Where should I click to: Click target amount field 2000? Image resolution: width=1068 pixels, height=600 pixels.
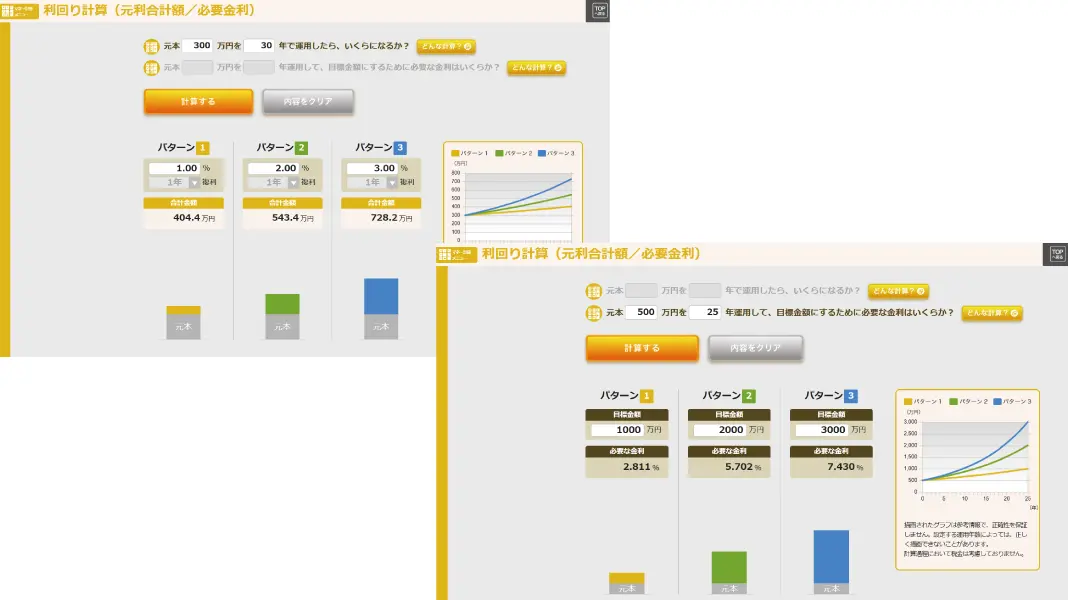pos(719,430)
